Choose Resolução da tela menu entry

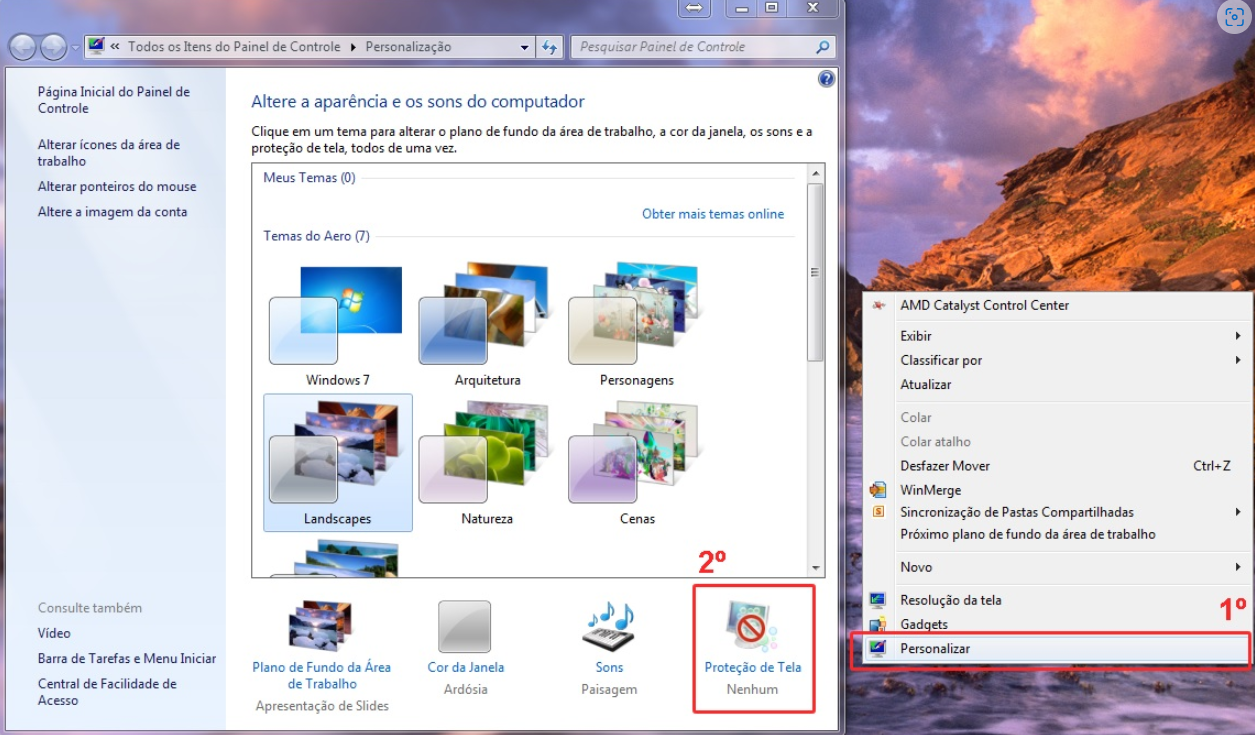tap(950, 600)
